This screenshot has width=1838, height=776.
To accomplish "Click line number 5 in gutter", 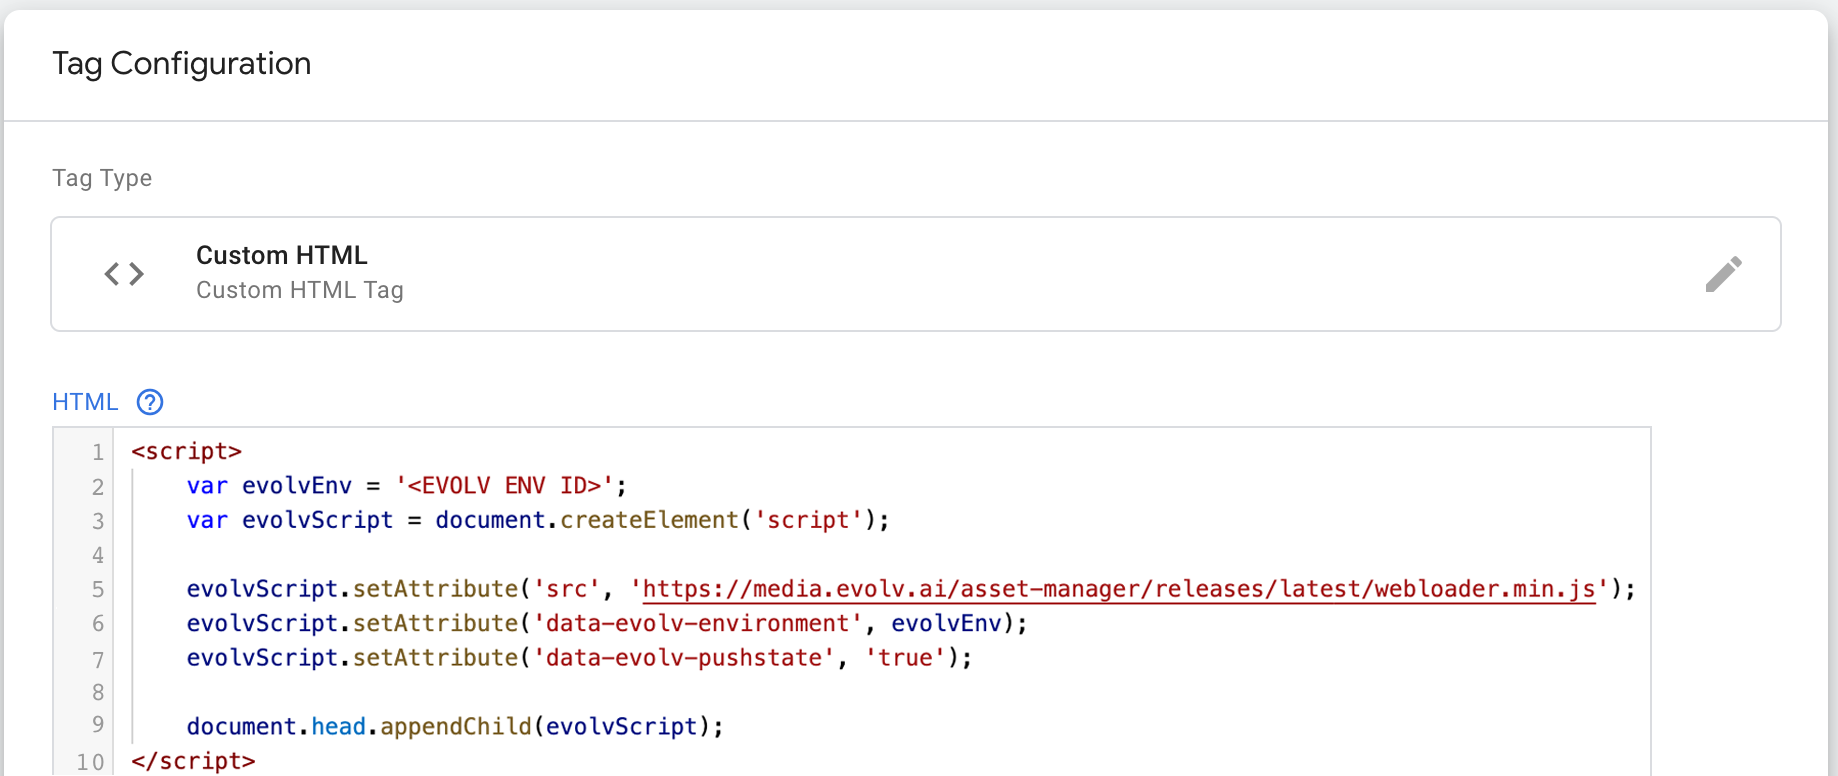I will (98, 589).
